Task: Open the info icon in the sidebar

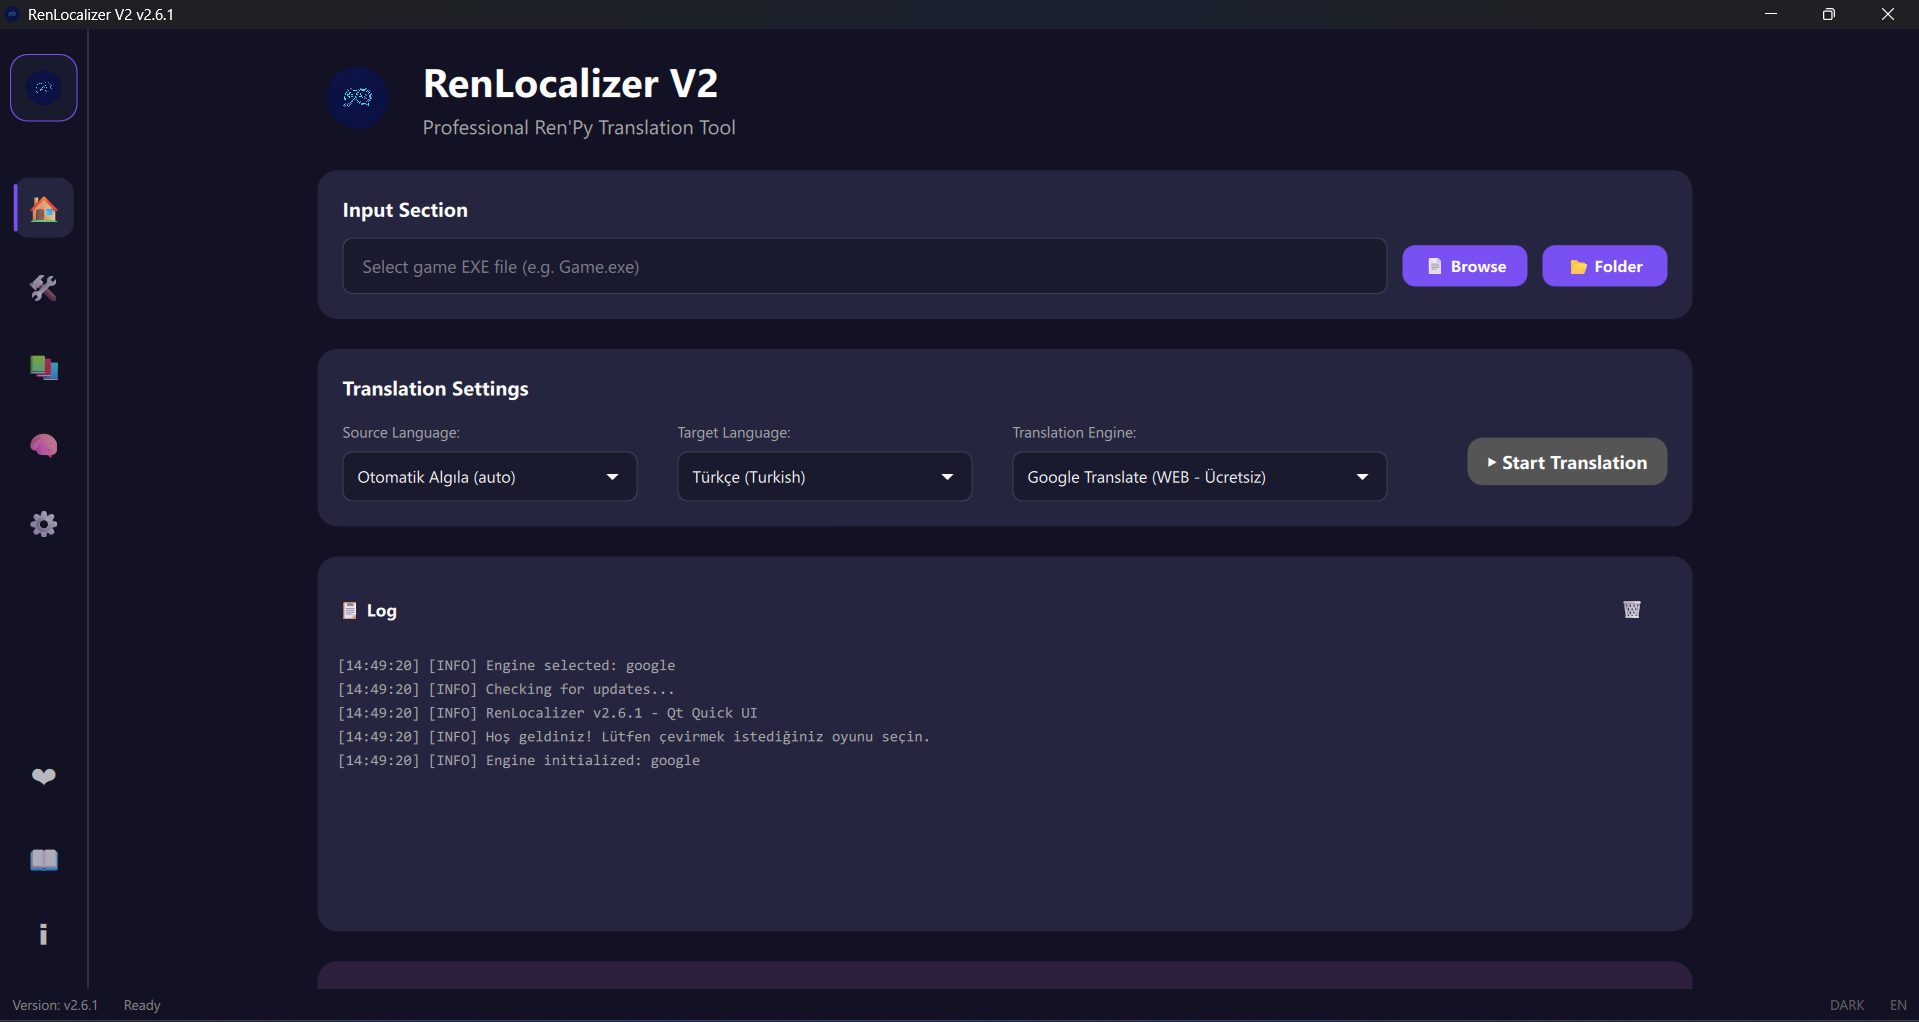Action: (43, 934)
